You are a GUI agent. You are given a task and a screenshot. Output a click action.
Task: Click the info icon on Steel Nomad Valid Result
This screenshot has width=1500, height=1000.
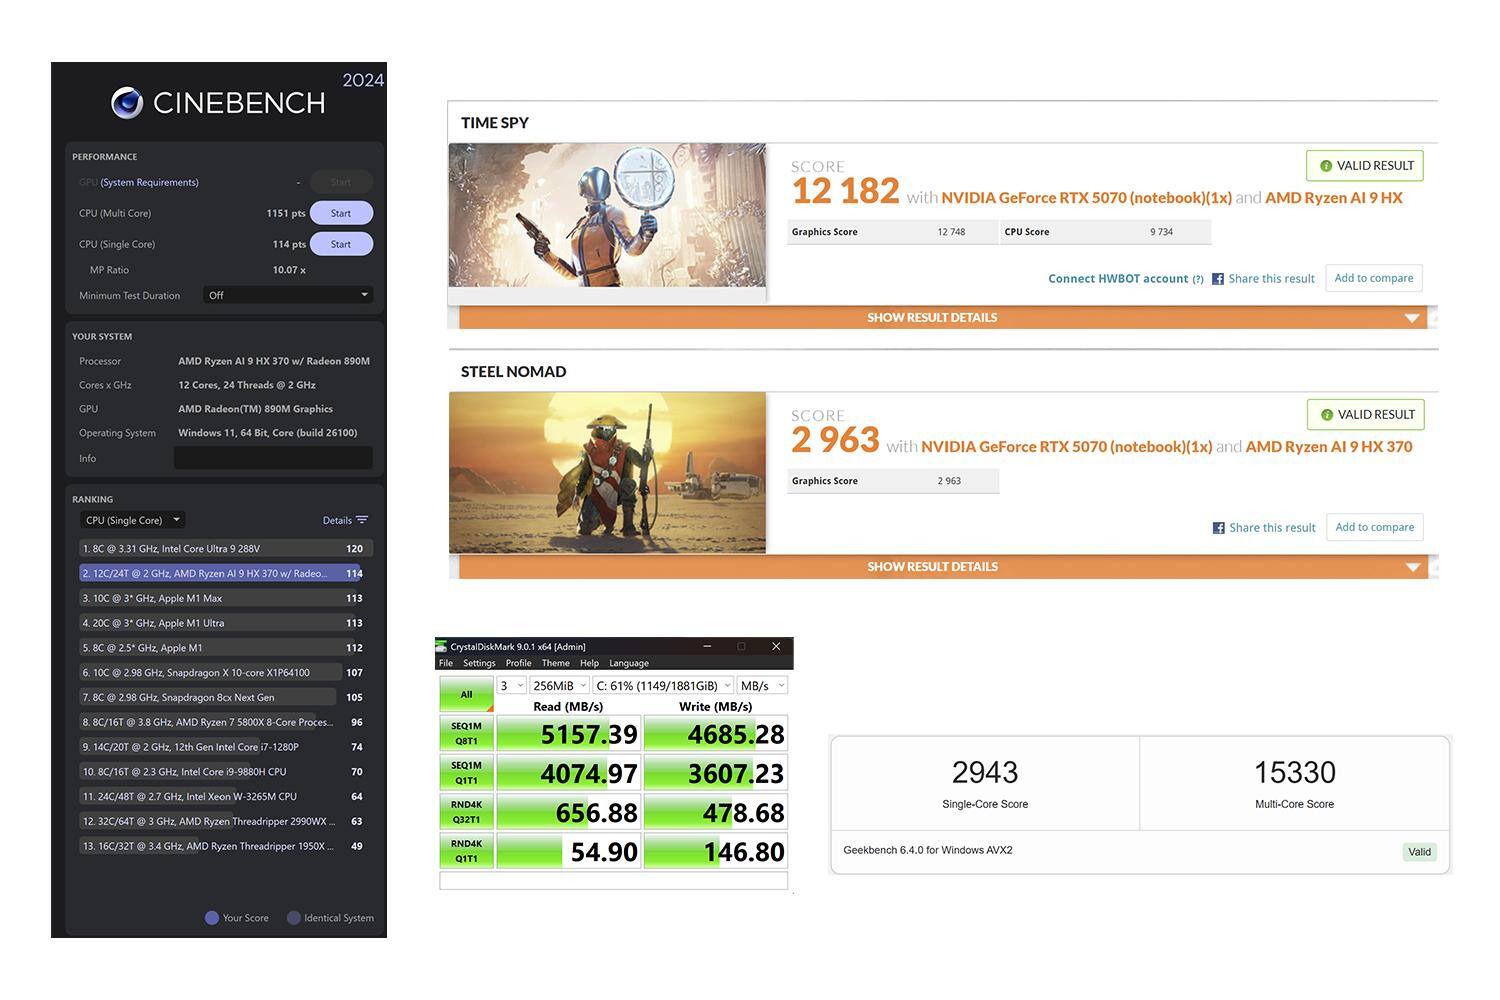click(1326, 415)
